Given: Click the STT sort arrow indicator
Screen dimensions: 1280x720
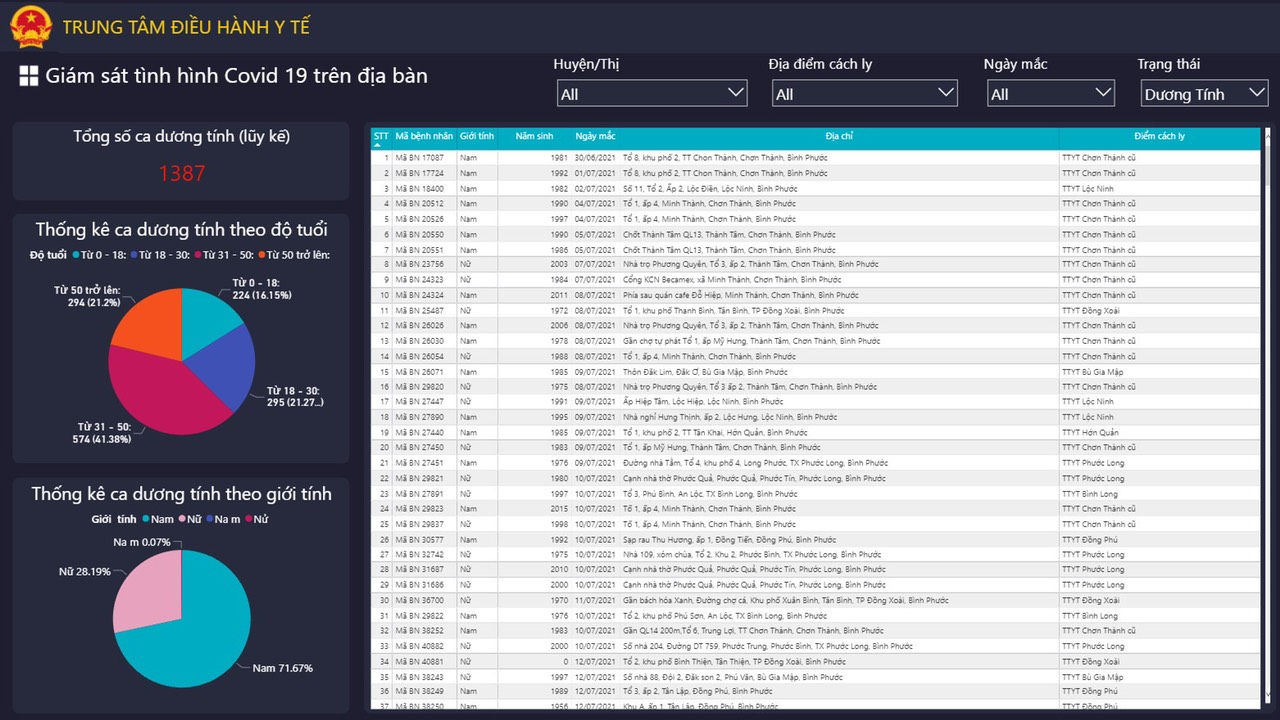Looking at the screenshot, I should [x=378, y=146].
